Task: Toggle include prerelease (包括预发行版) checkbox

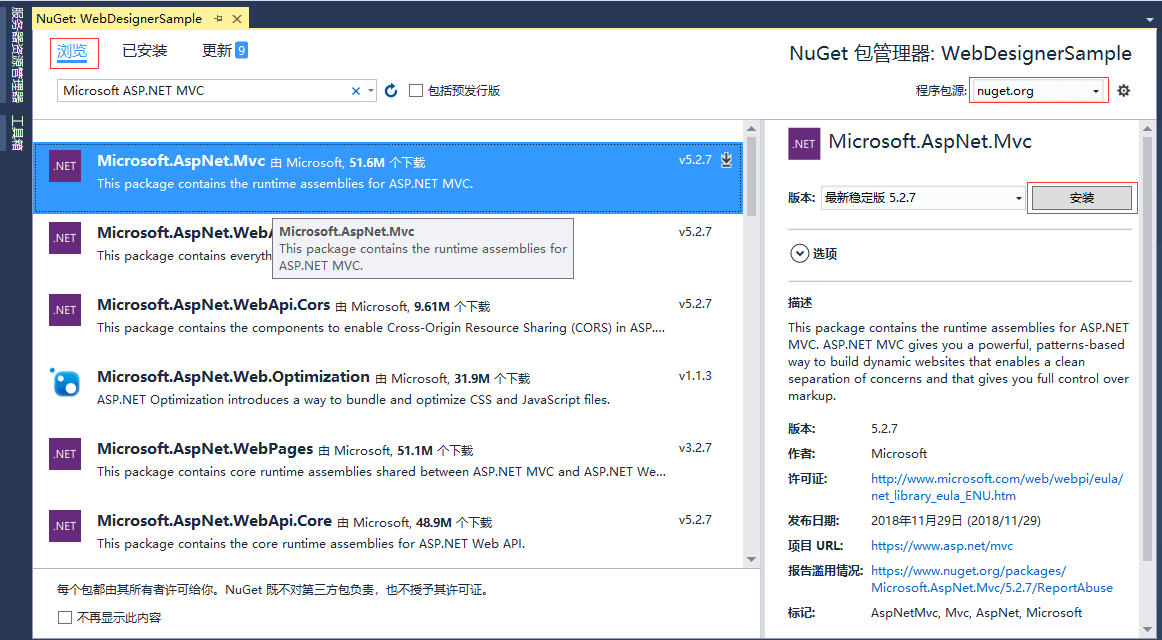Action: [416, 90]
